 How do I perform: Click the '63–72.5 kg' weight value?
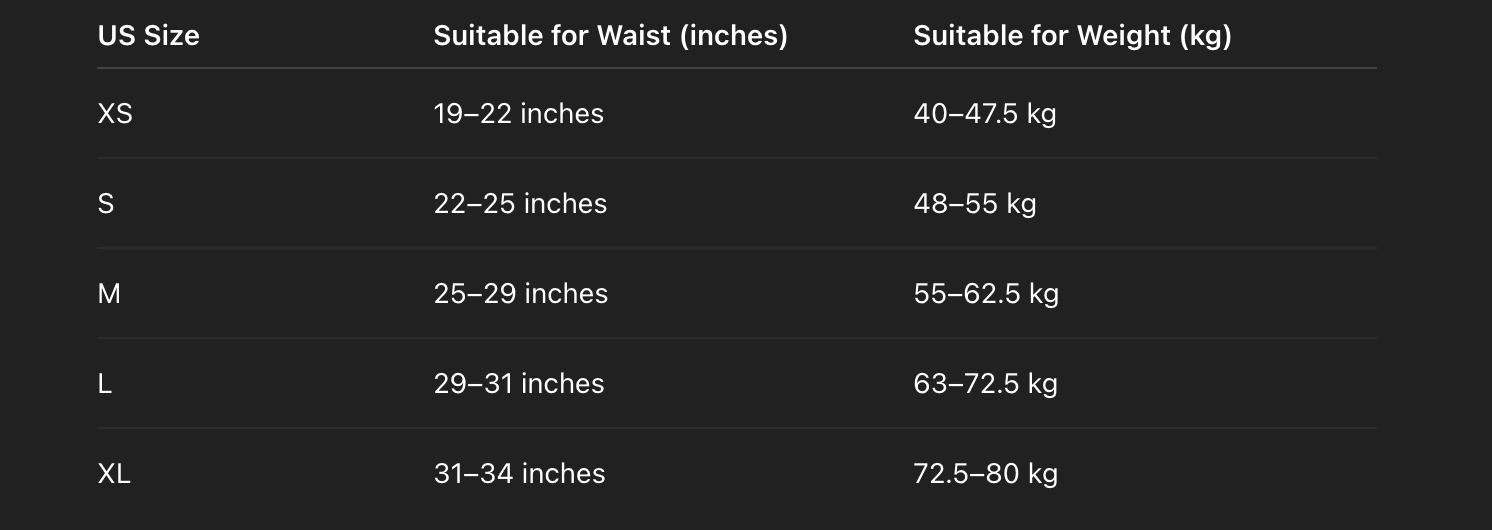click(985, 384)
